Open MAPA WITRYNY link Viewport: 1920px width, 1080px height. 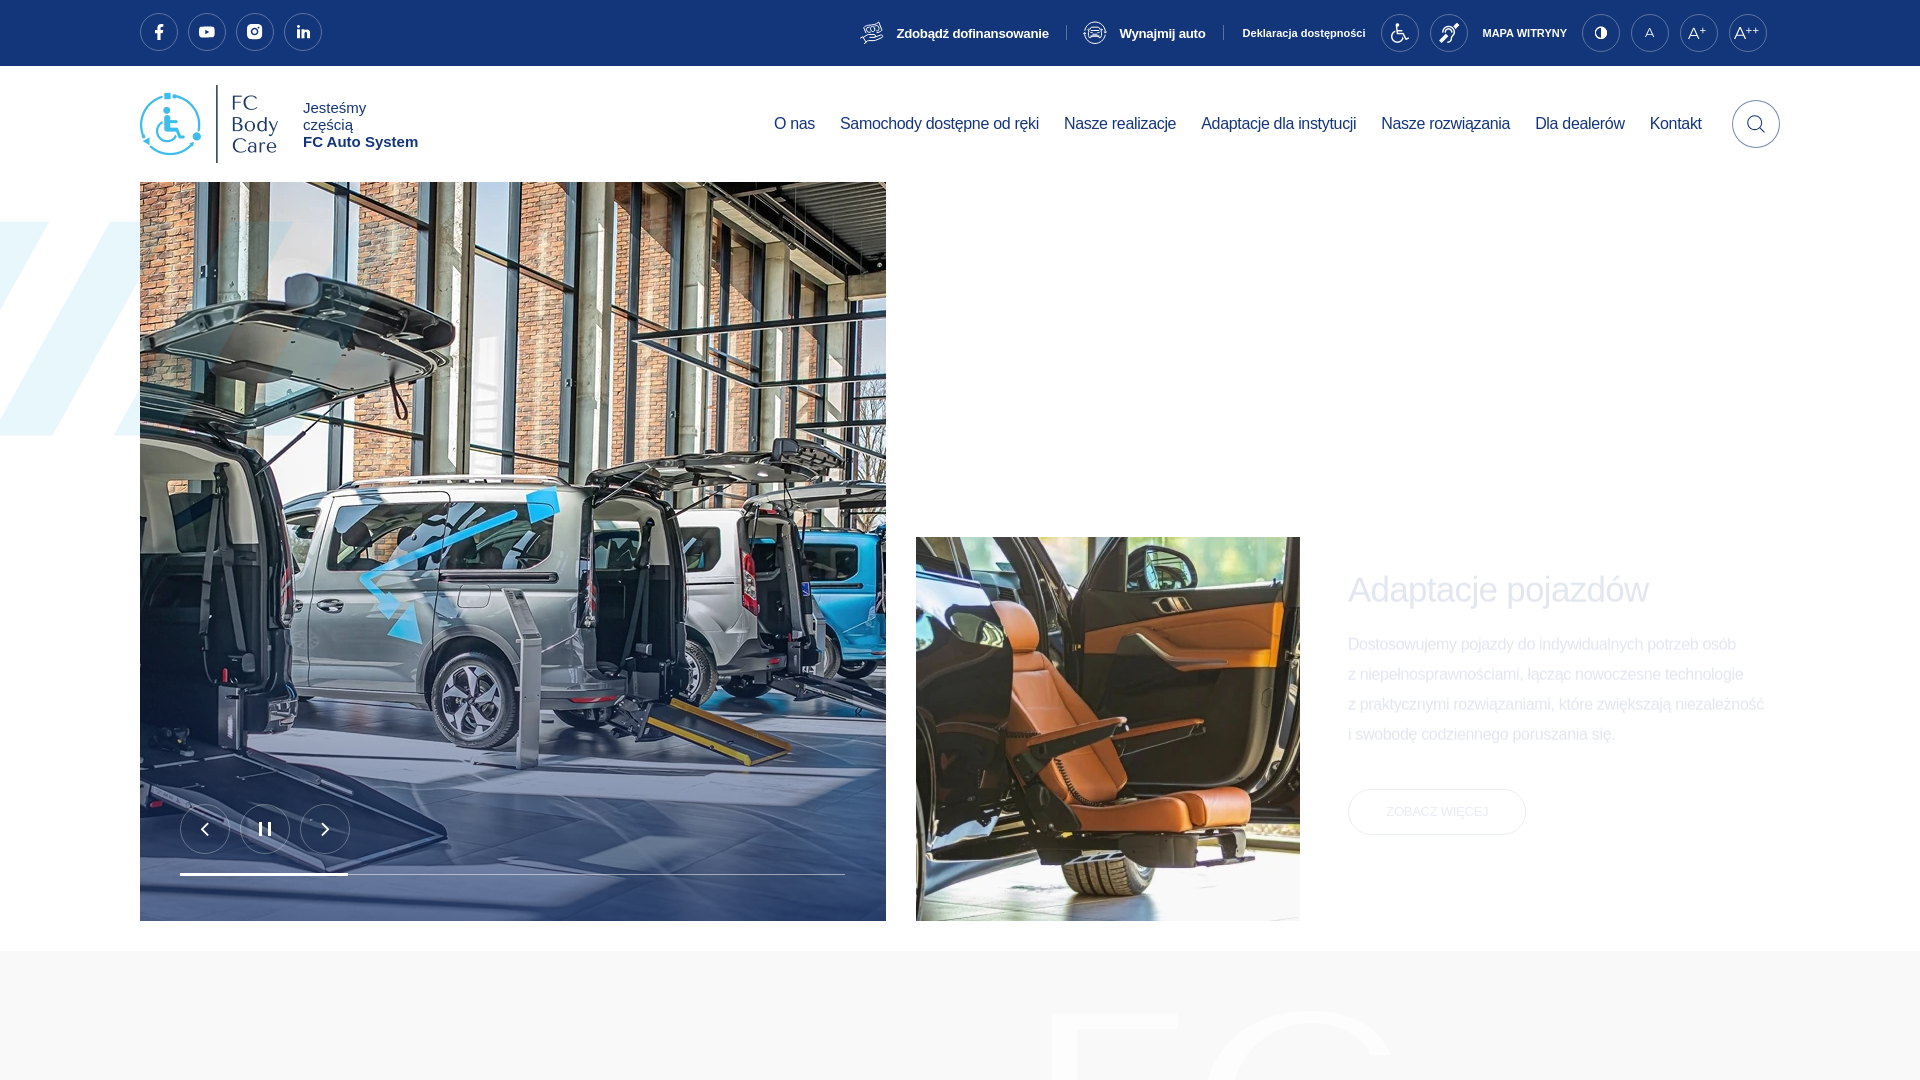[1524, 33]
